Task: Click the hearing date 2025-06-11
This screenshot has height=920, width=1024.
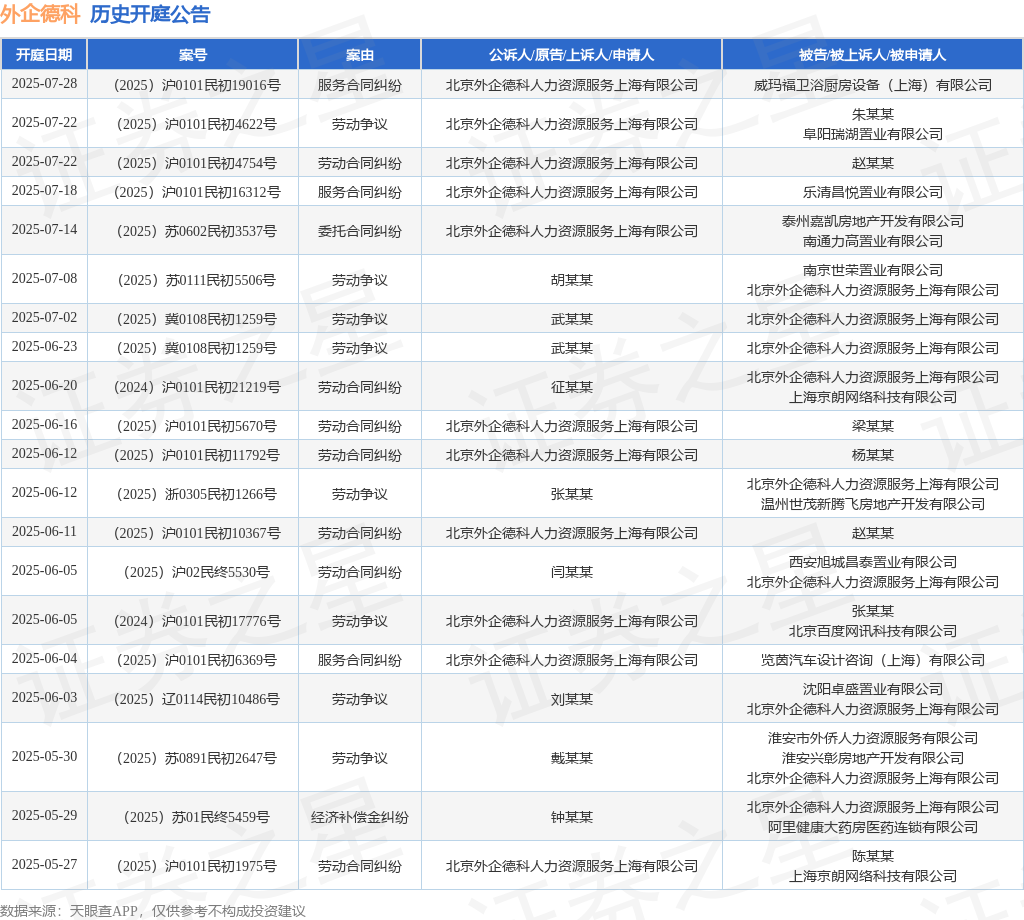Action: pos(44,531)
